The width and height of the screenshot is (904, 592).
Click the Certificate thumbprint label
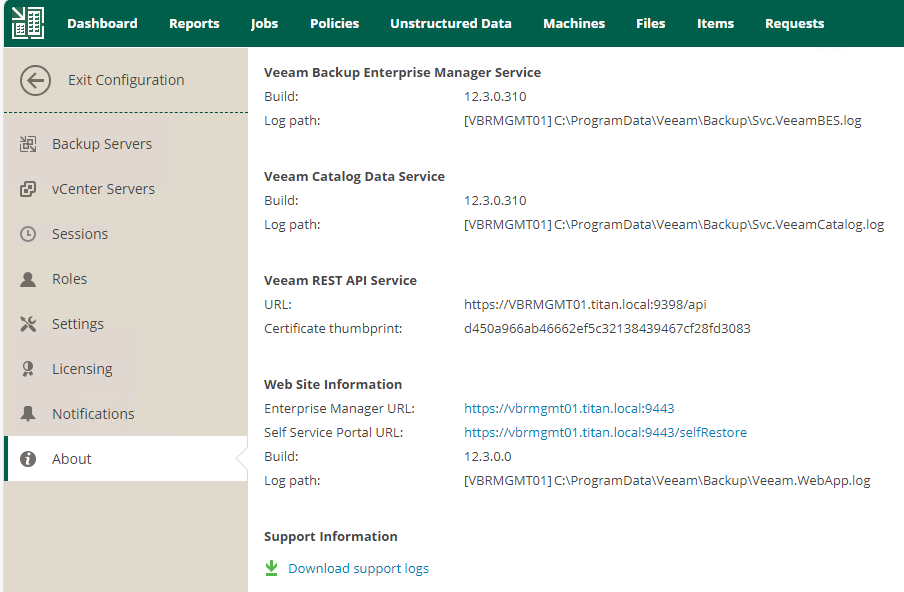click(333, 329)
